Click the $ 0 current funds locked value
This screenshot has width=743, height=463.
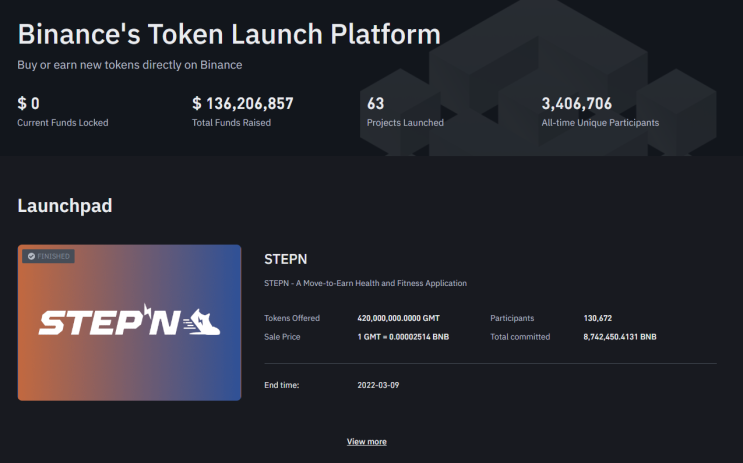click(28, 103)
